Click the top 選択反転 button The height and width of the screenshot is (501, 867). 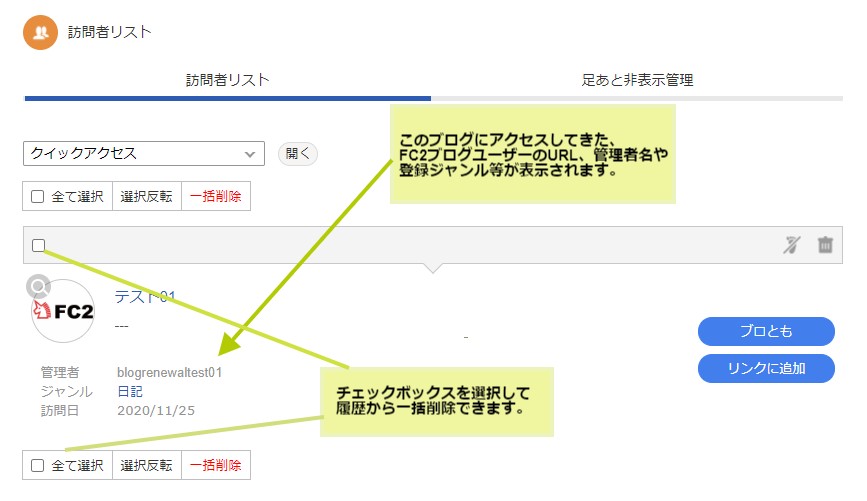coord(146,197)
